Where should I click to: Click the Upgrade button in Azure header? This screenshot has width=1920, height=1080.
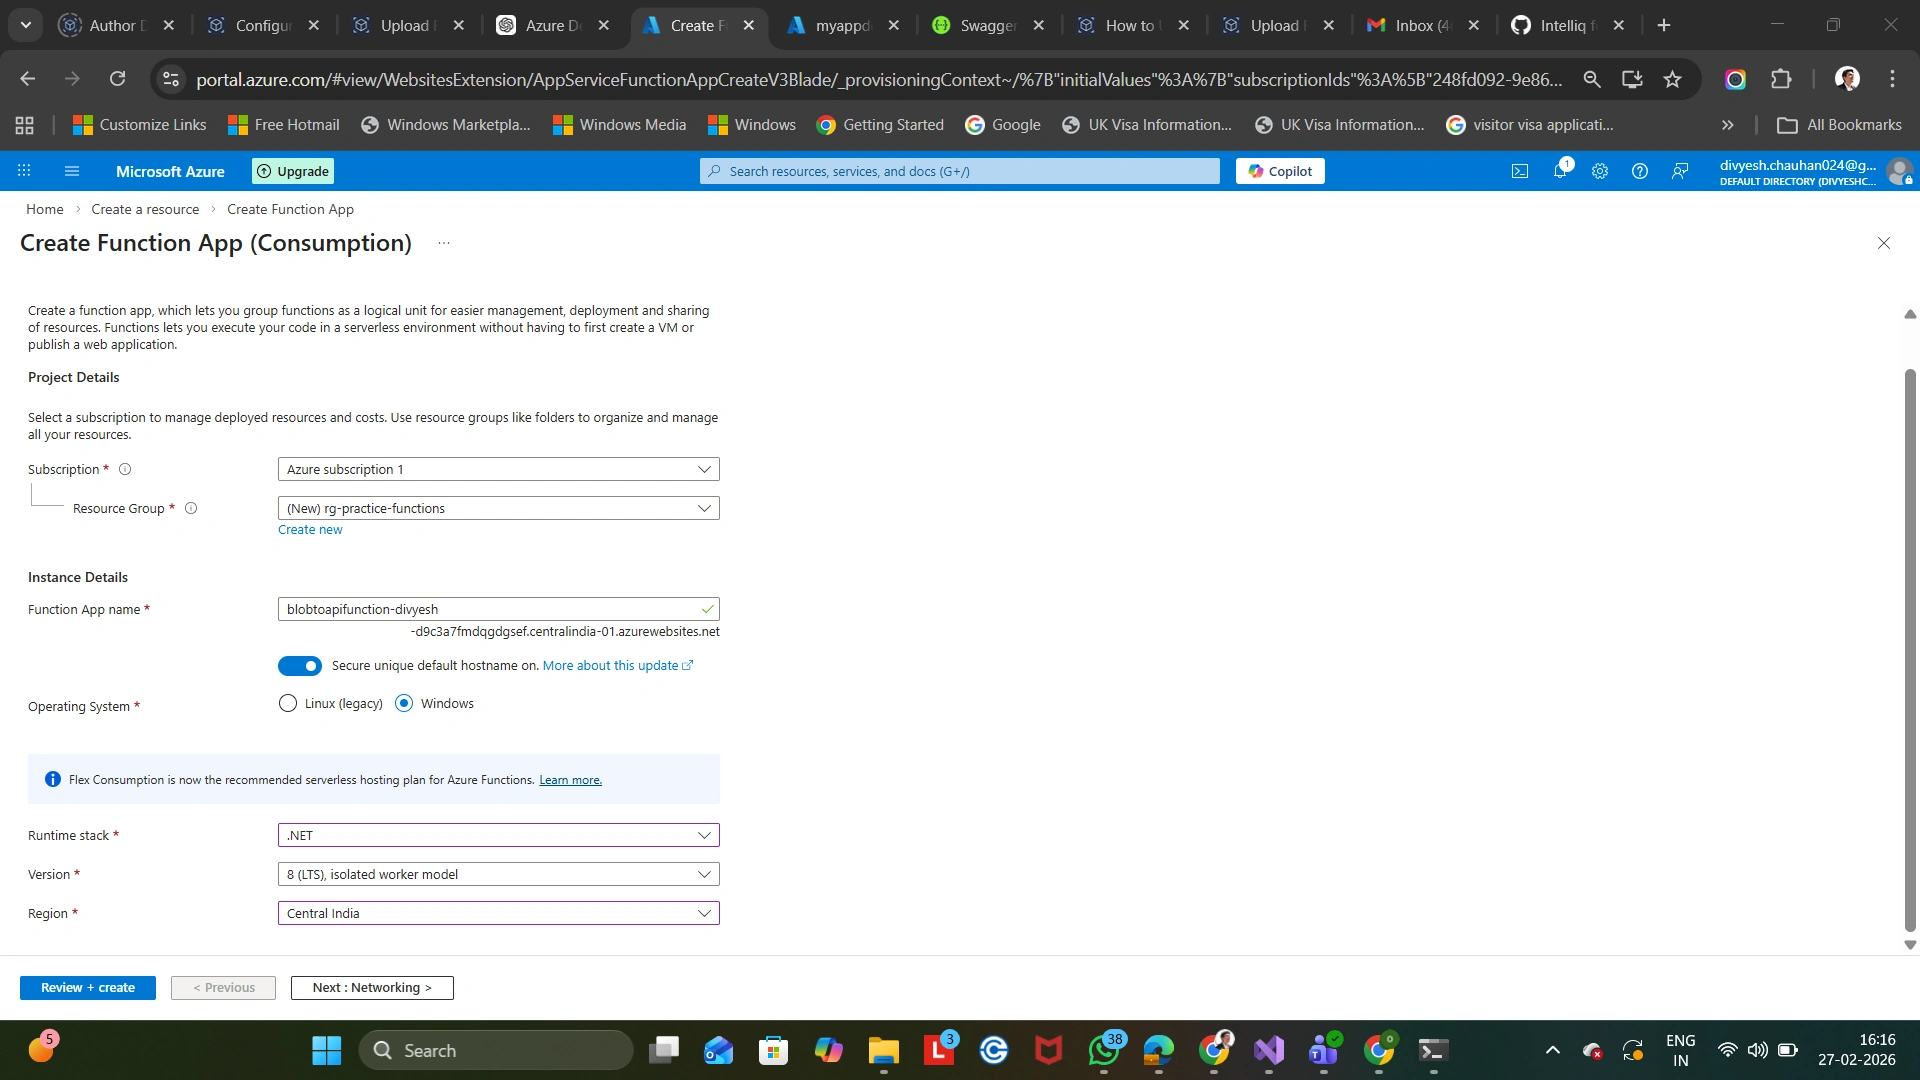click(293, 171)
